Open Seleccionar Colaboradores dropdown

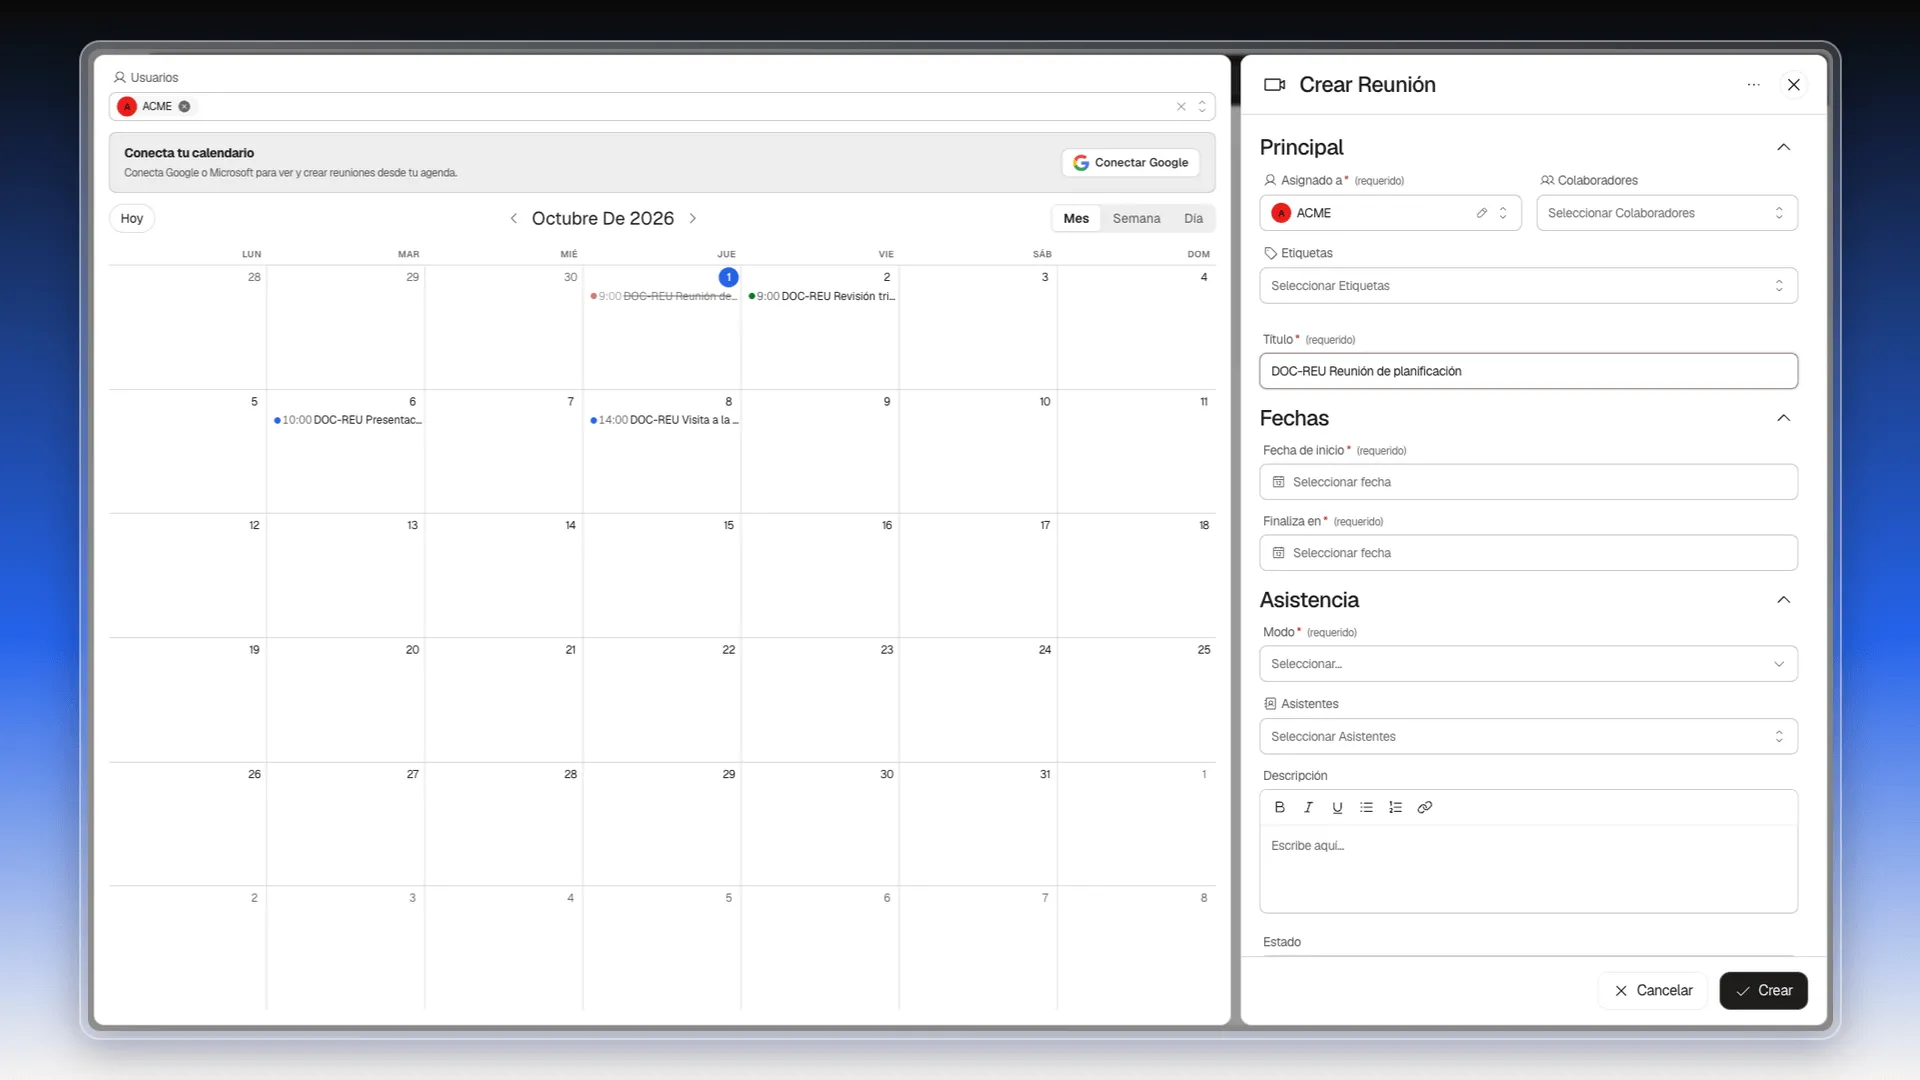click(x=1667, y=213)
